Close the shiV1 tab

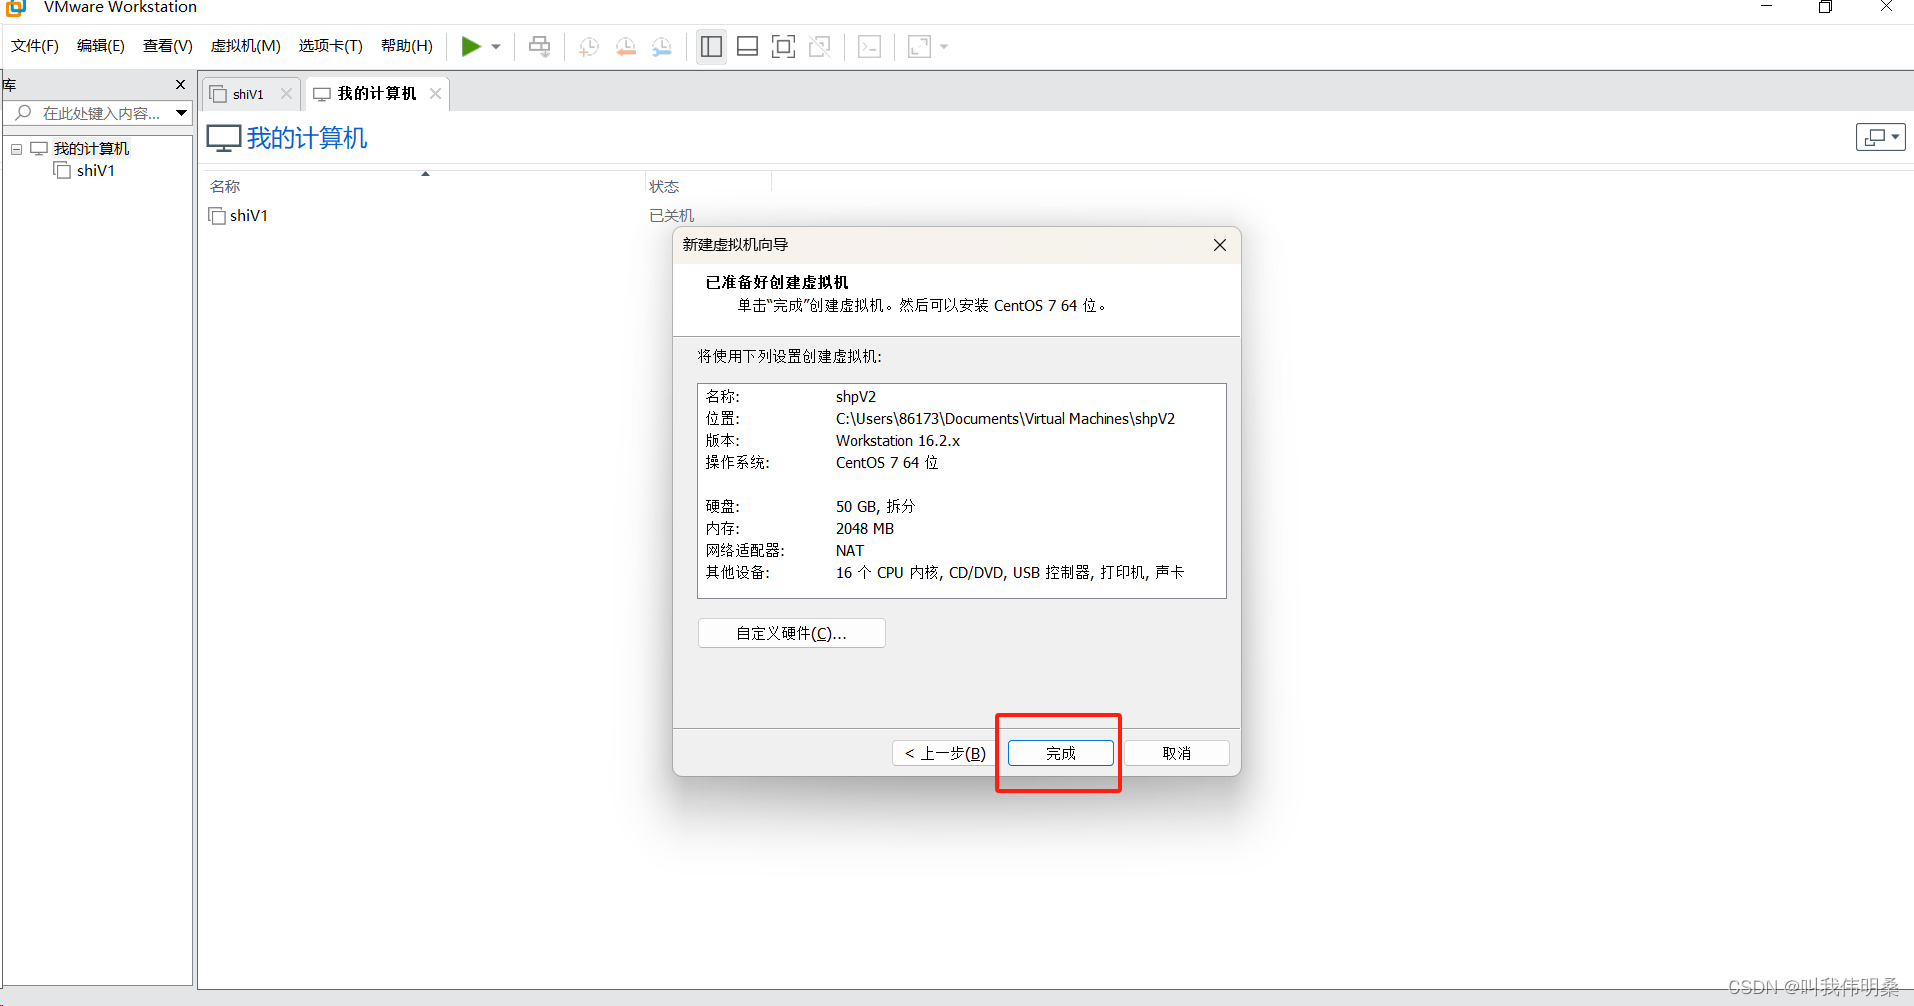[x=286, y=93]
